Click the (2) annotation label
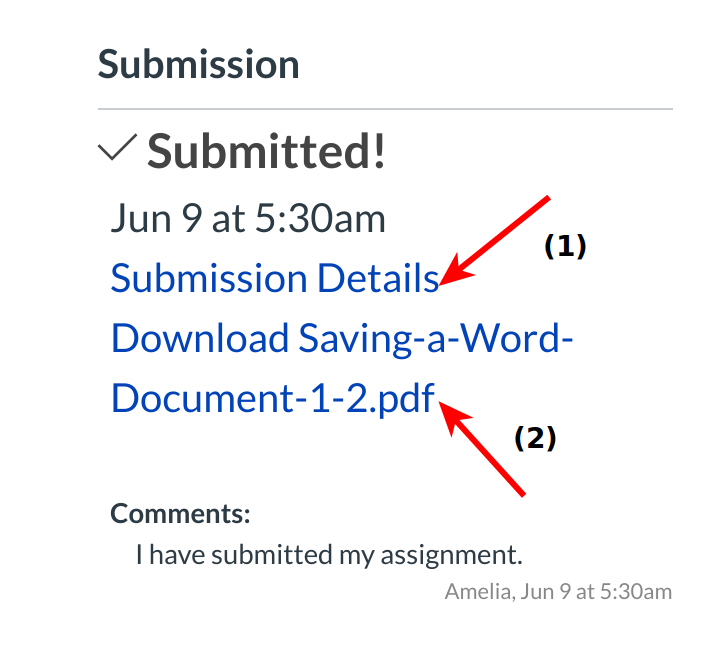This screenshot has height=666, width=720. (534, 438)
